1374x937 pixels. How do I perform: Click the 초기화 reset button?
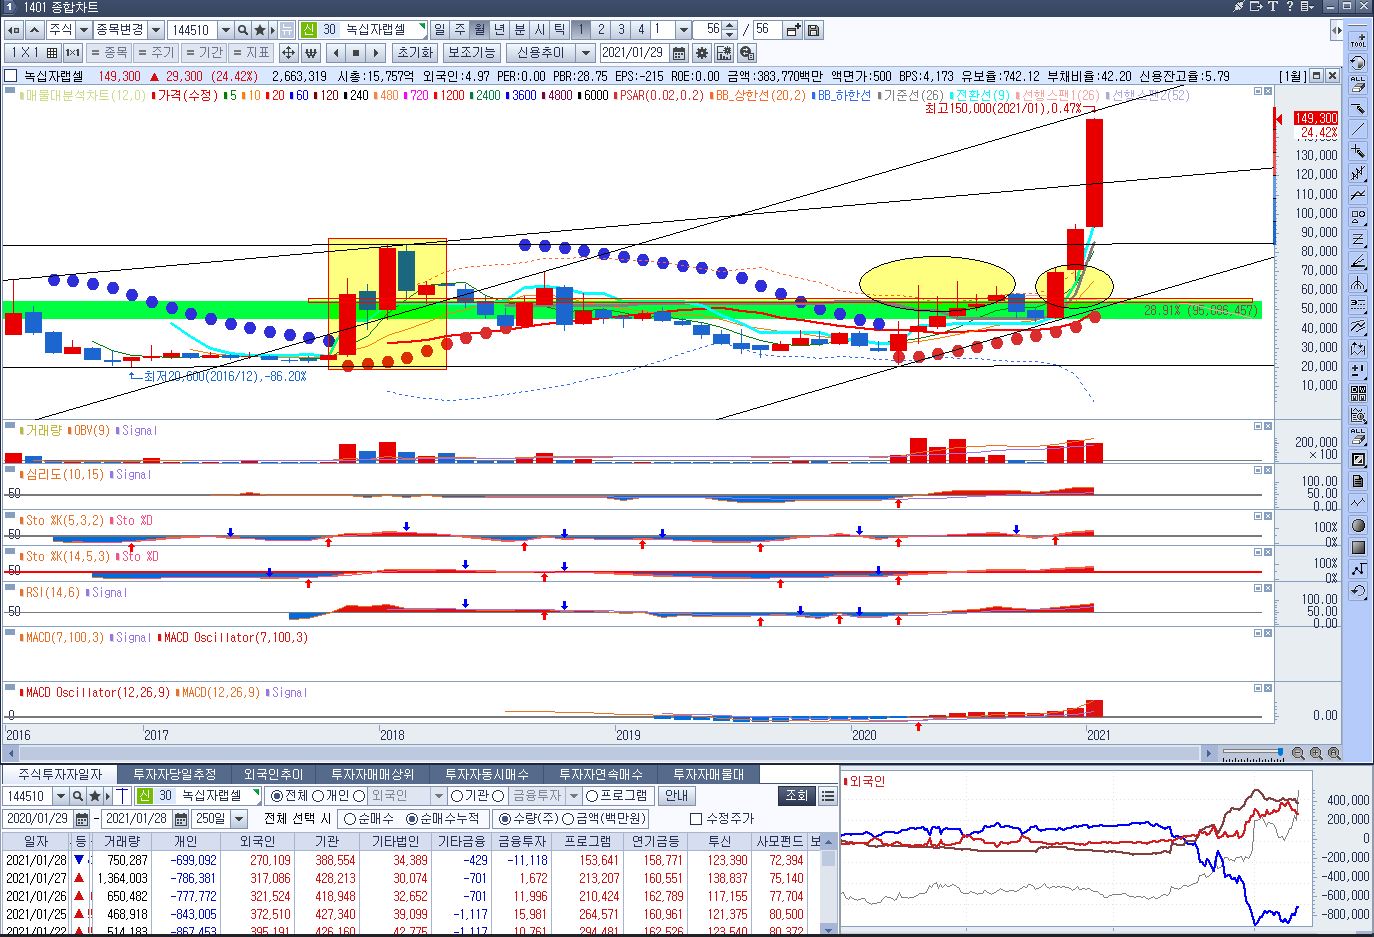click(414, 53)
